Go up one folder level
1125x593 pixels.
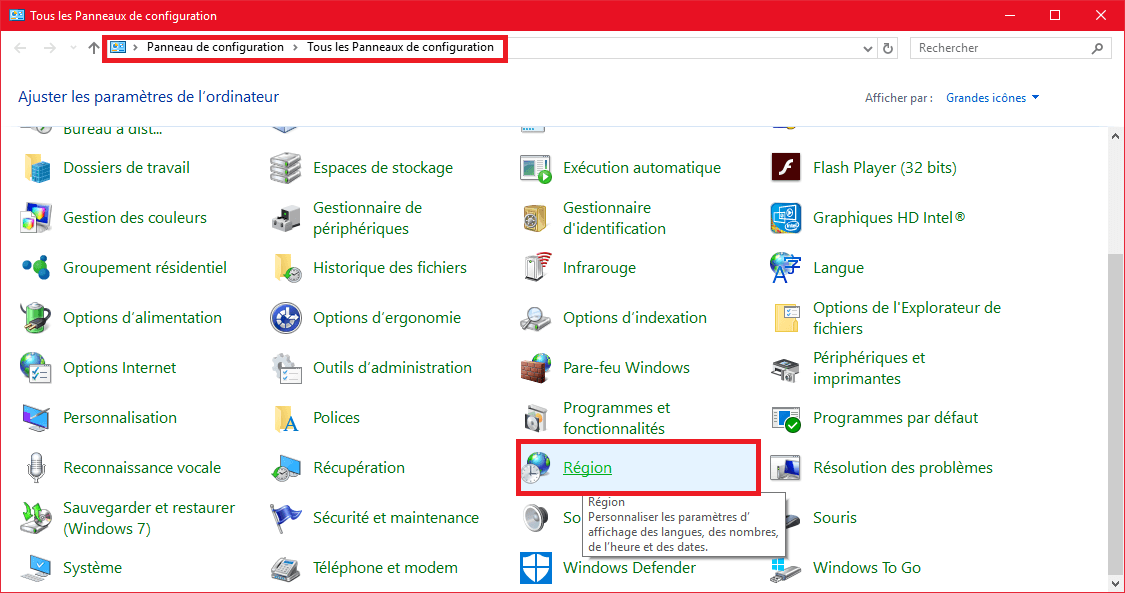[x=93, y=48]
